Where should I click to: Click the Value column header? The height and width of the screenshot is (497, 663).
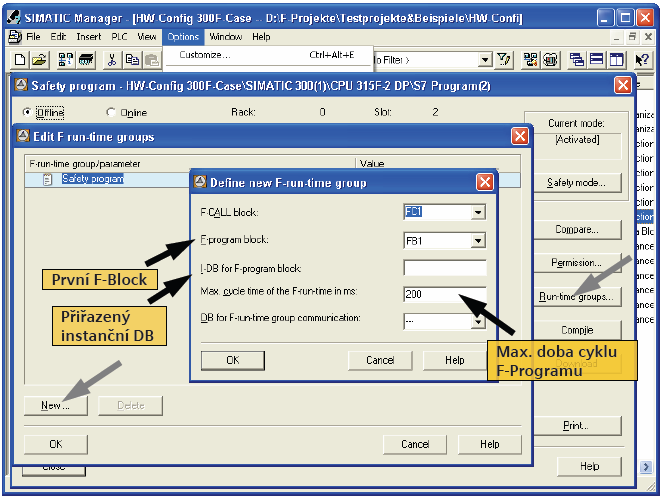pyautogui.click(x=438, y=163)
